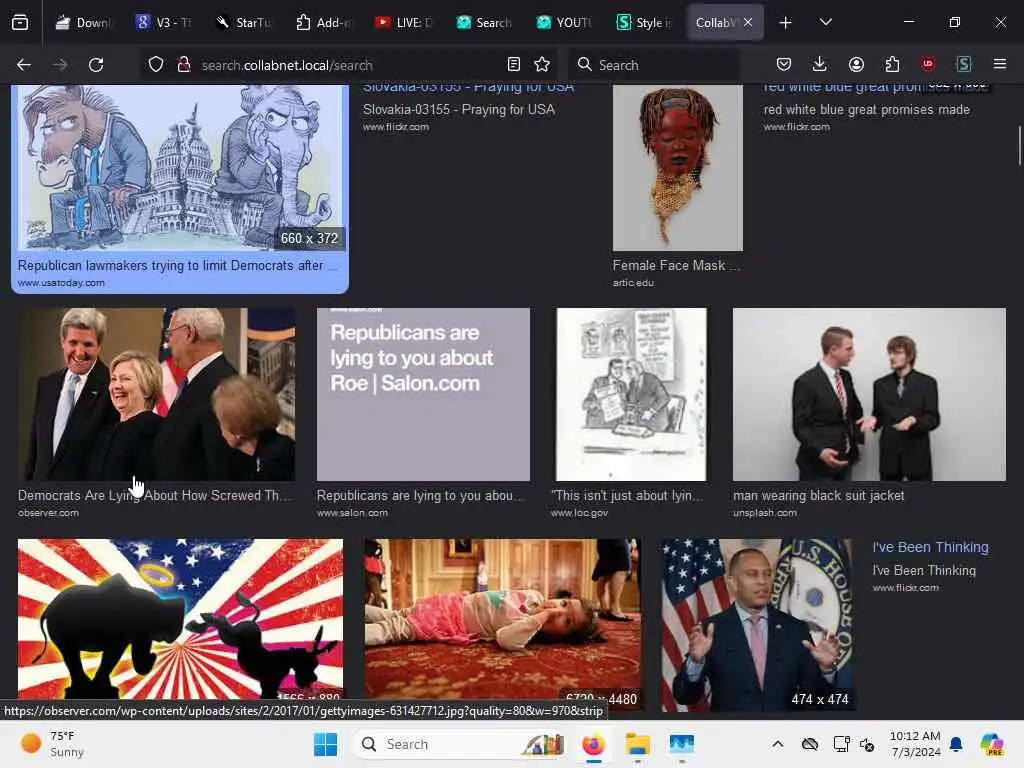Open the Firefox account icon
1024x768 pixels.
[x=856, y=64]
